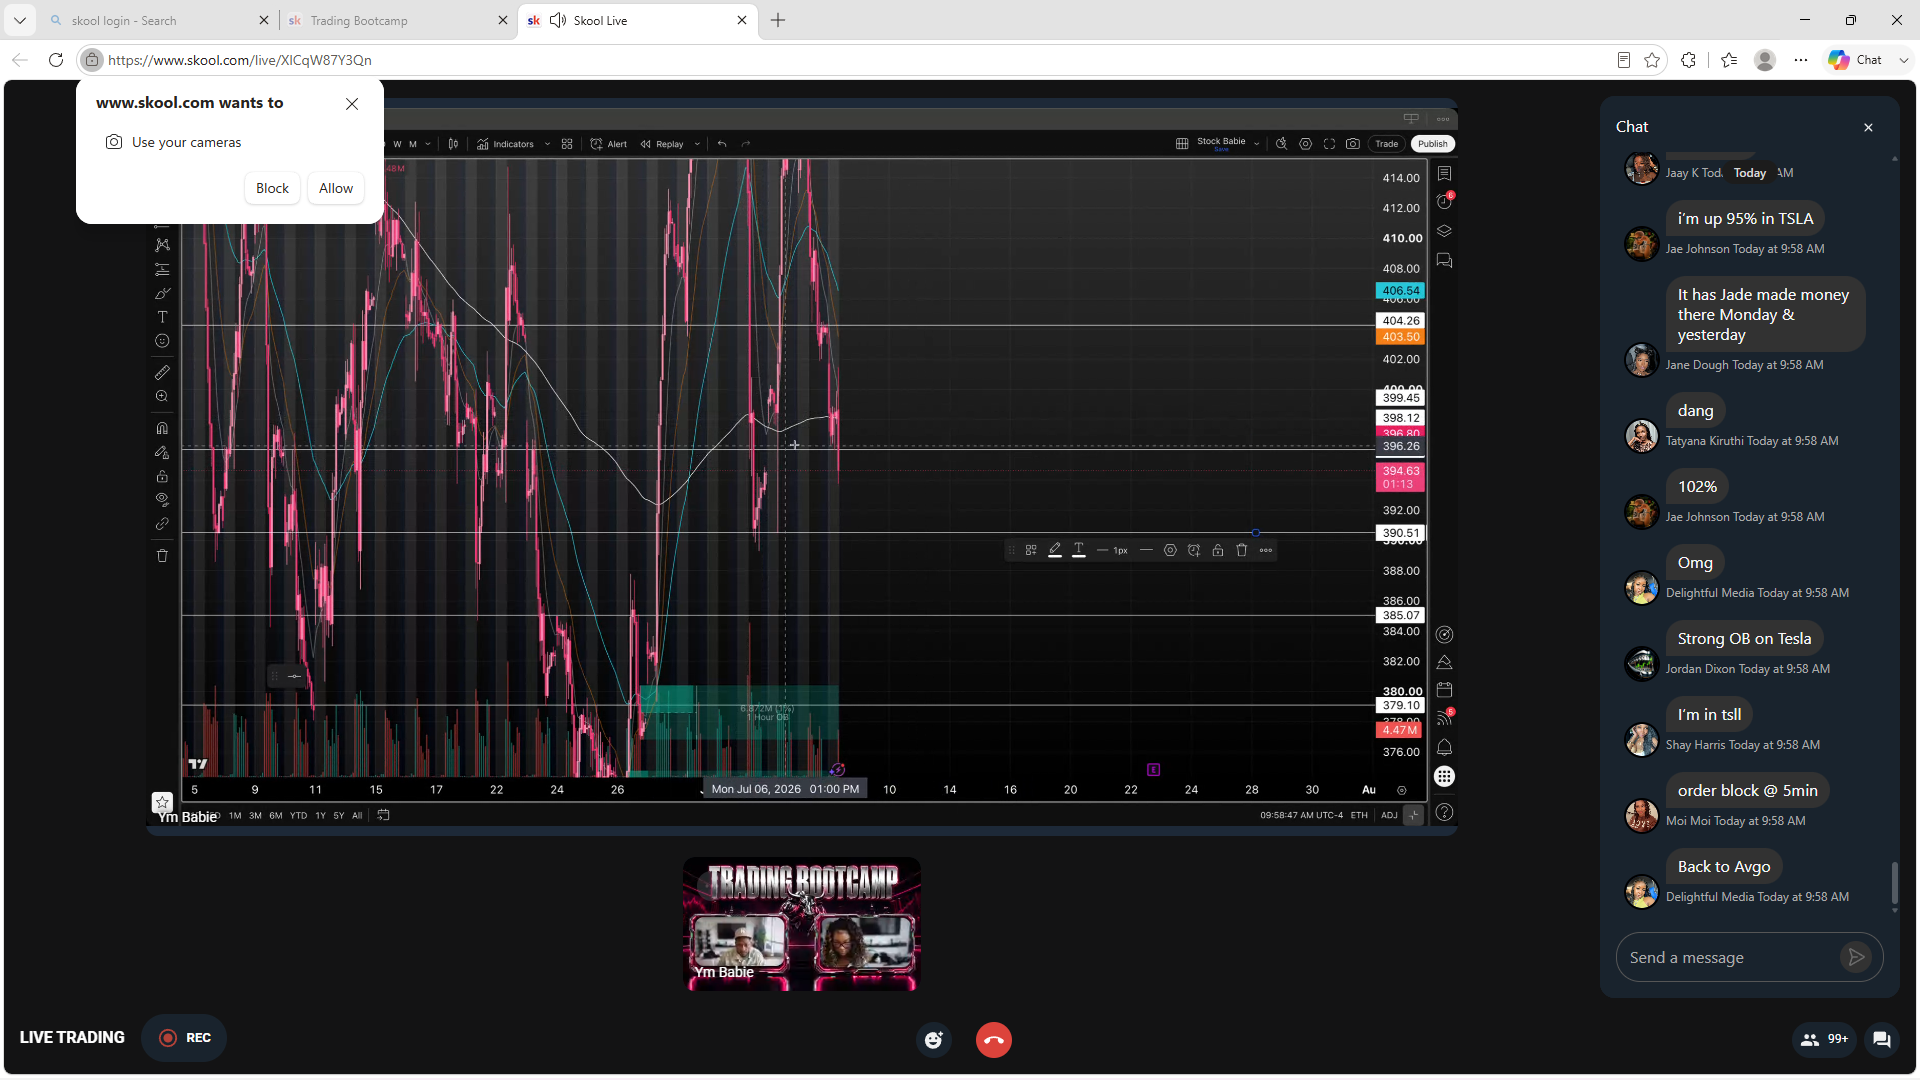Screen dimensions: 1920x1080
Task: Click the trash icon in left sidebar
Action: tap(162, 556)
